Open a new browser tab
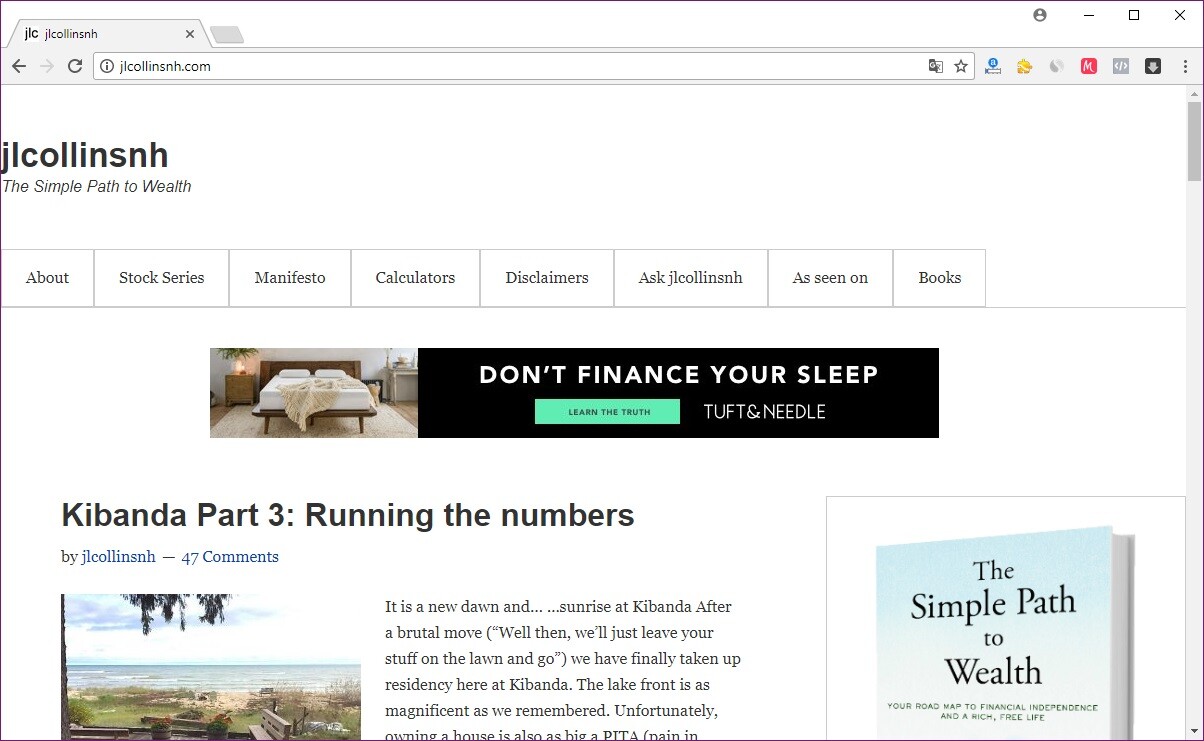Screen dimensions: 1204x741 click(227, 35)
